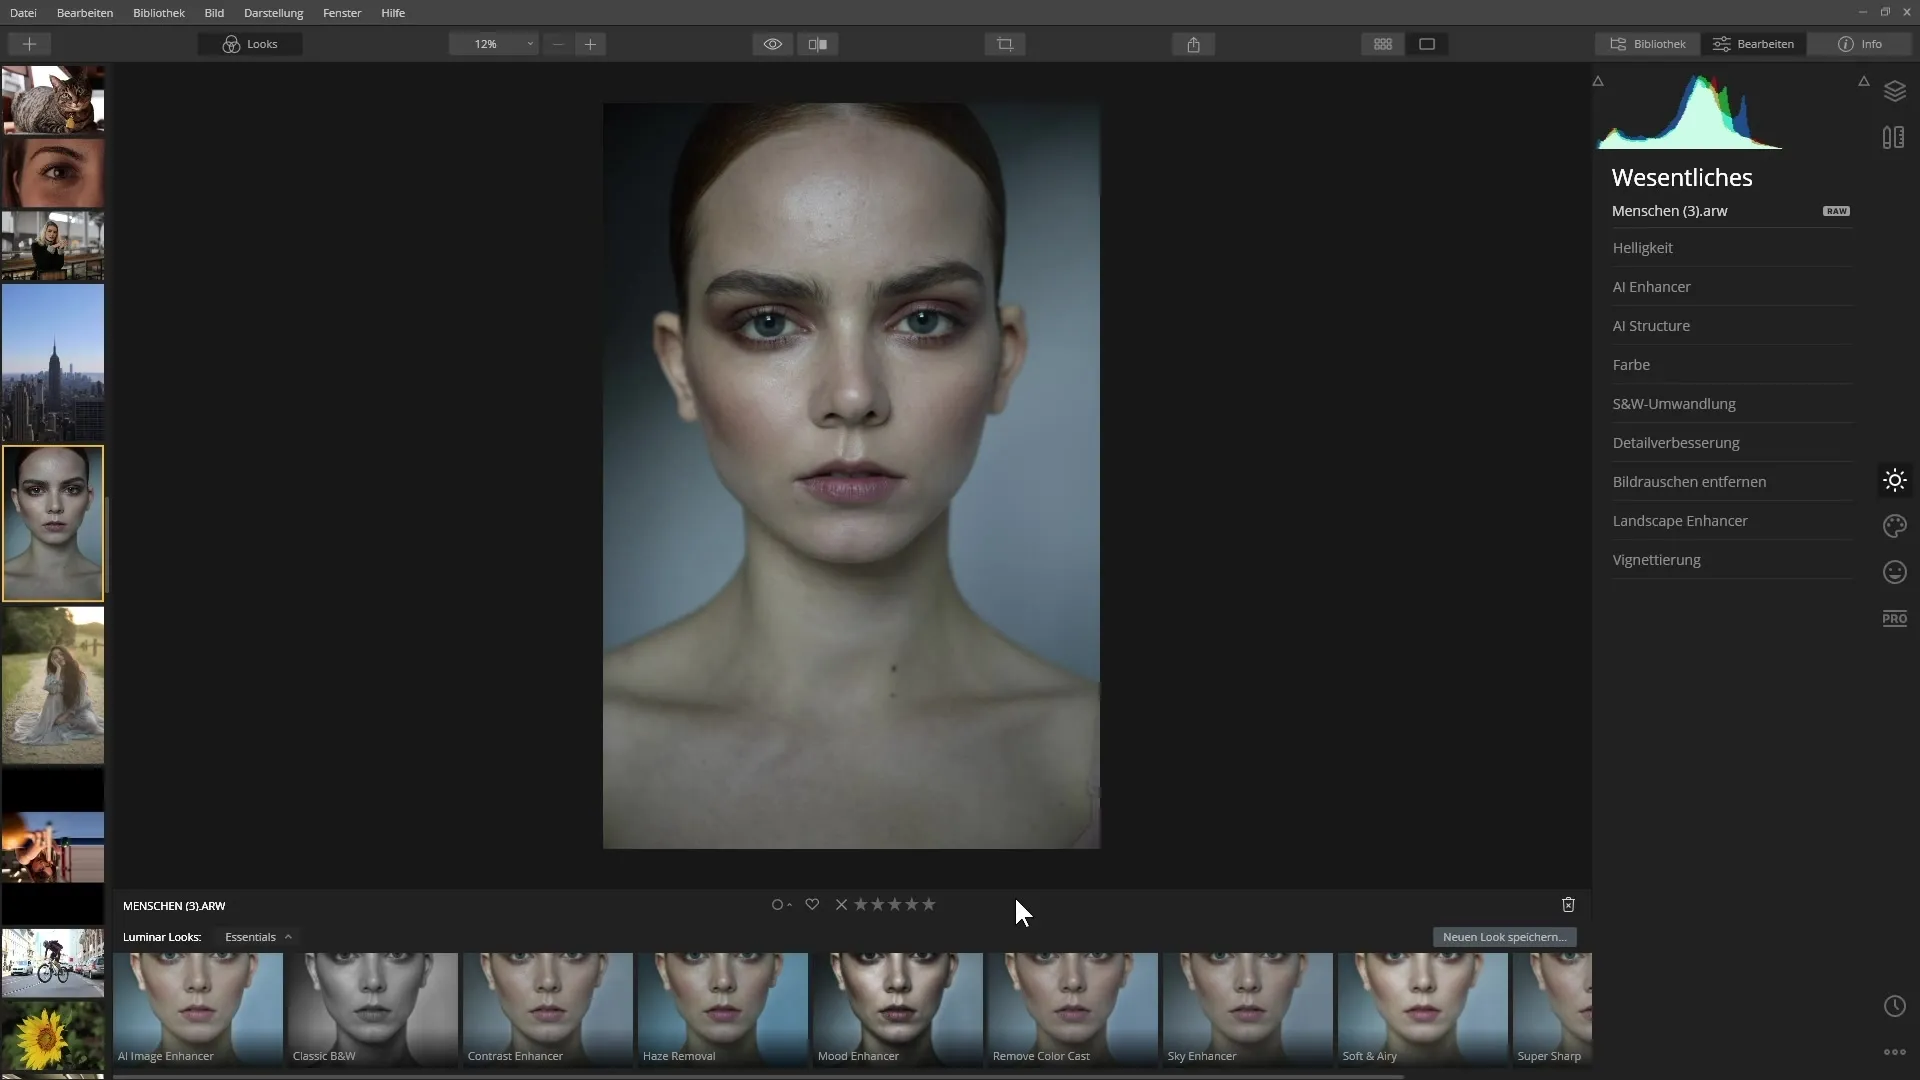
Task: Open the Fenster menu
Action: (342, 13)
